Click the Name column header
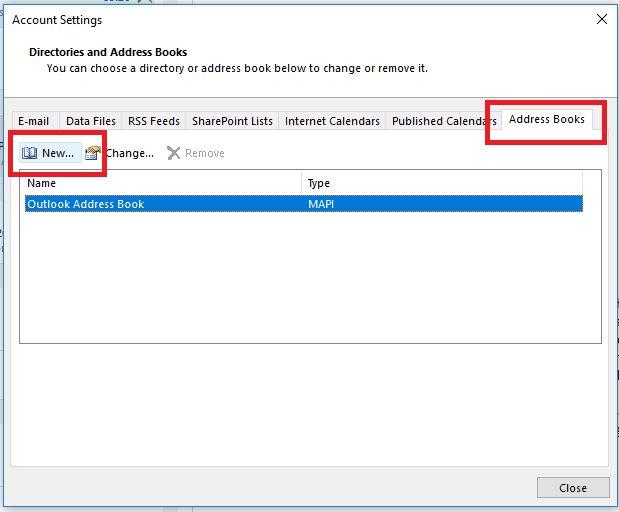619x512 pixels. click(x=160, y=183)
